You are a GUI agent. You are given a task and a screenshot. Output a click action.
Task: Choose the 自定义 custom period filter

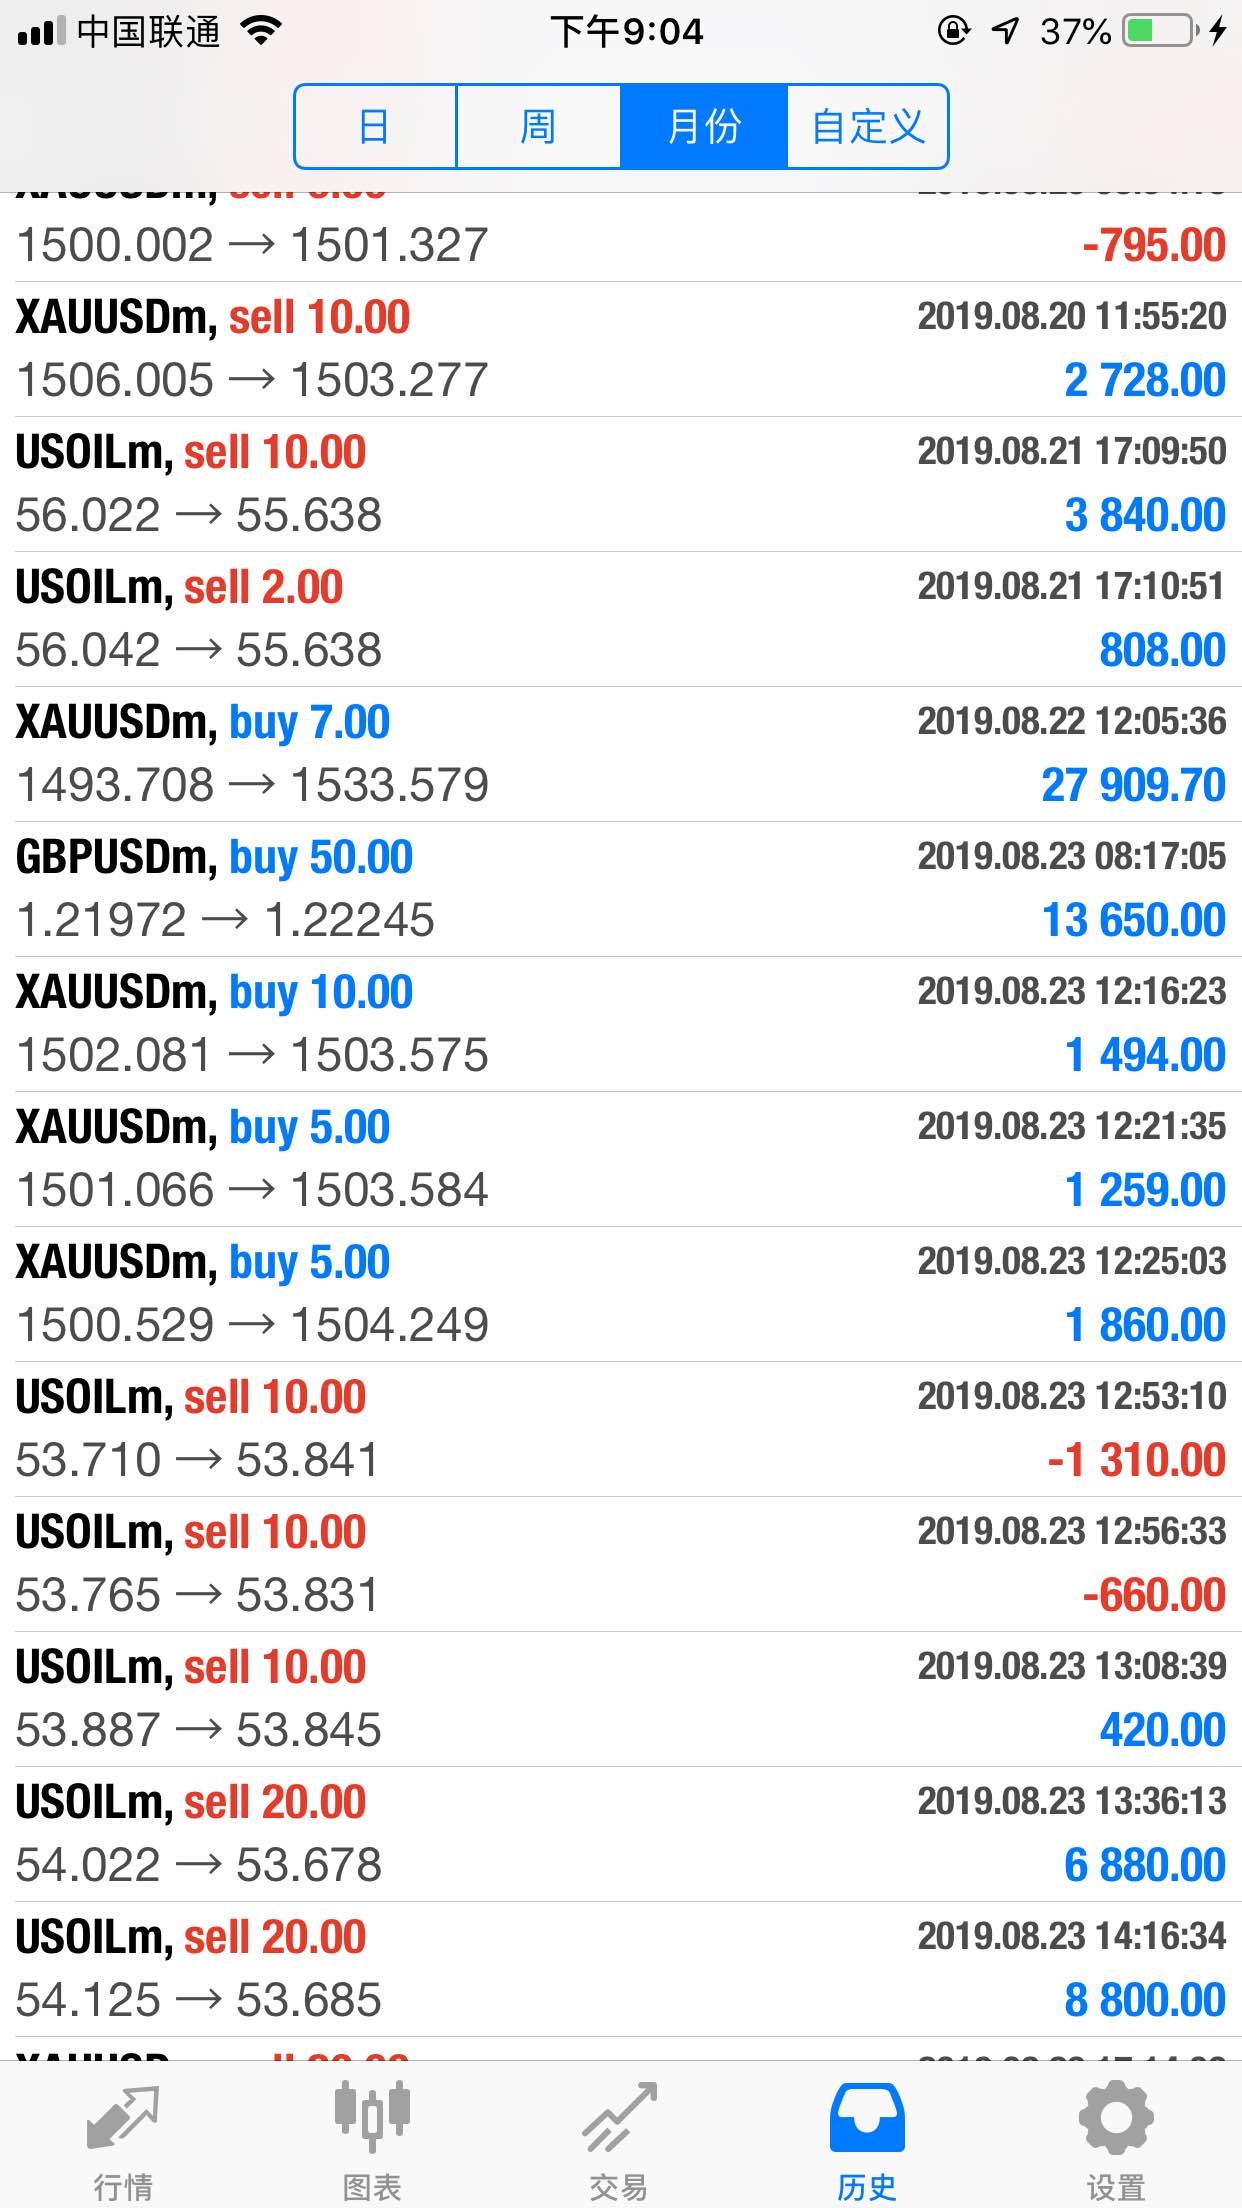[867, 127]
